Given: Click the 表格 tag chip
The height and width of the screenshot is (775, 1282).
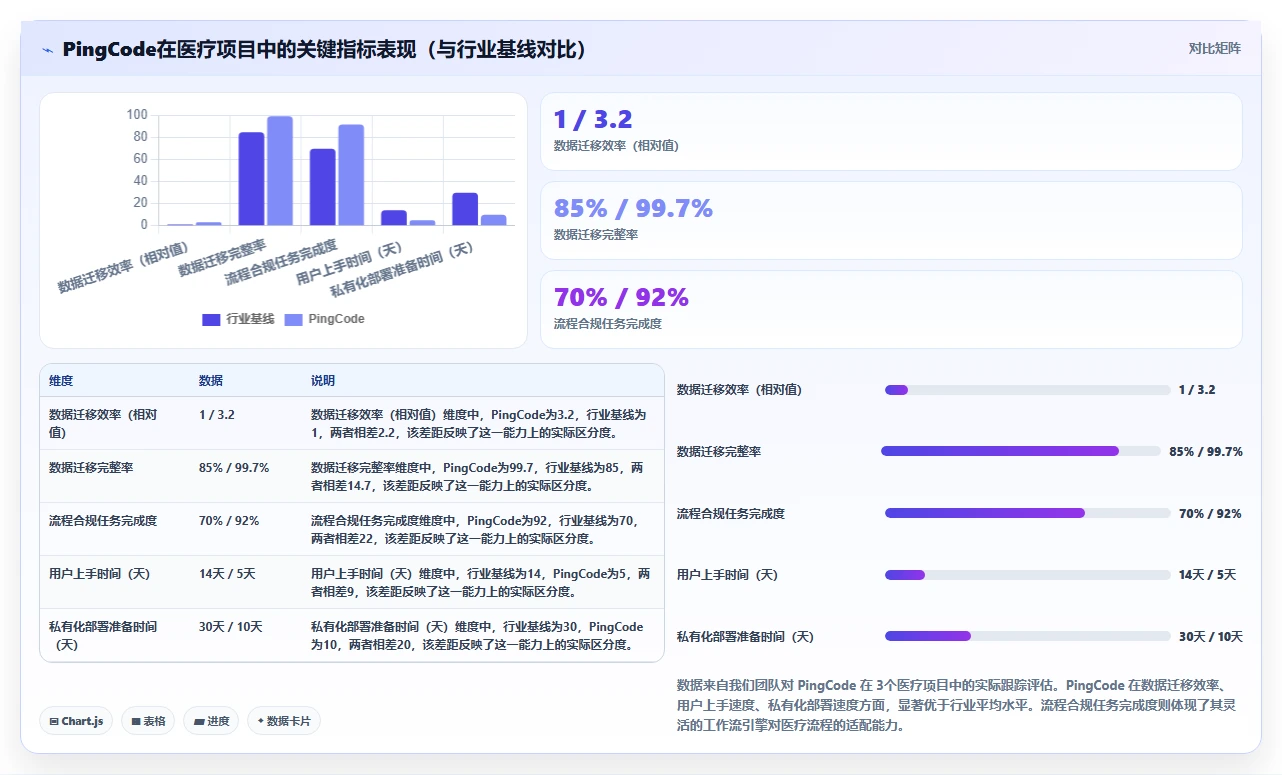Looking at the screenshot, I should click(148, 721).
